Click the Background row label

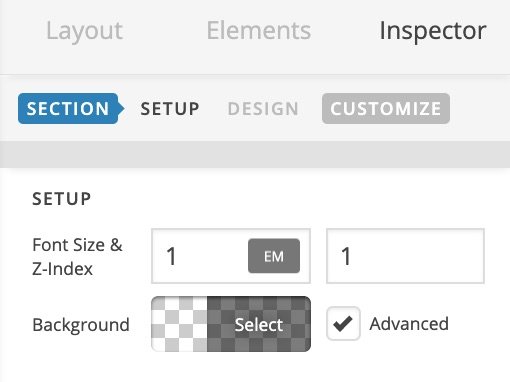point(81,325)
